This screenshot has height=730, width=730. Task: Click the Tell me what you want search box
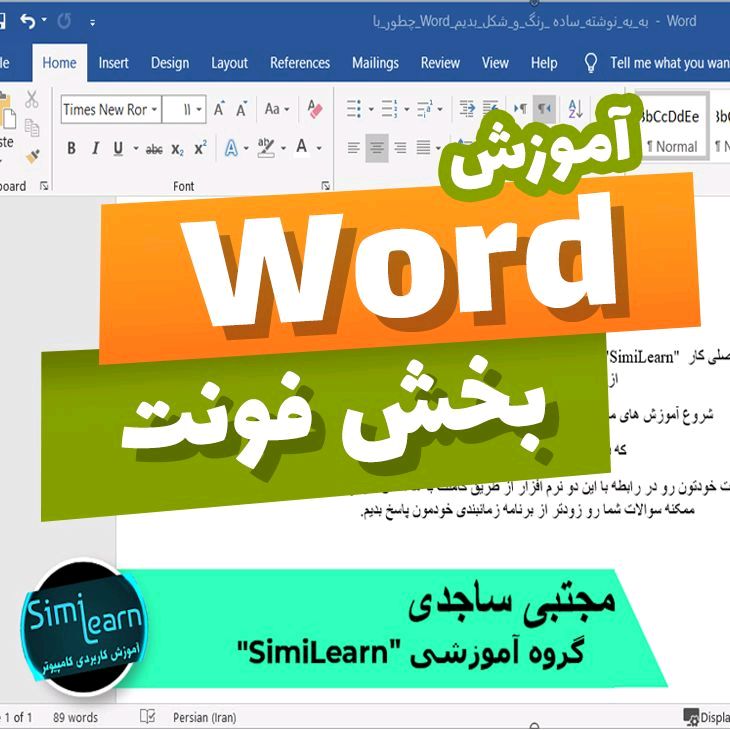[x=670, y=63]
